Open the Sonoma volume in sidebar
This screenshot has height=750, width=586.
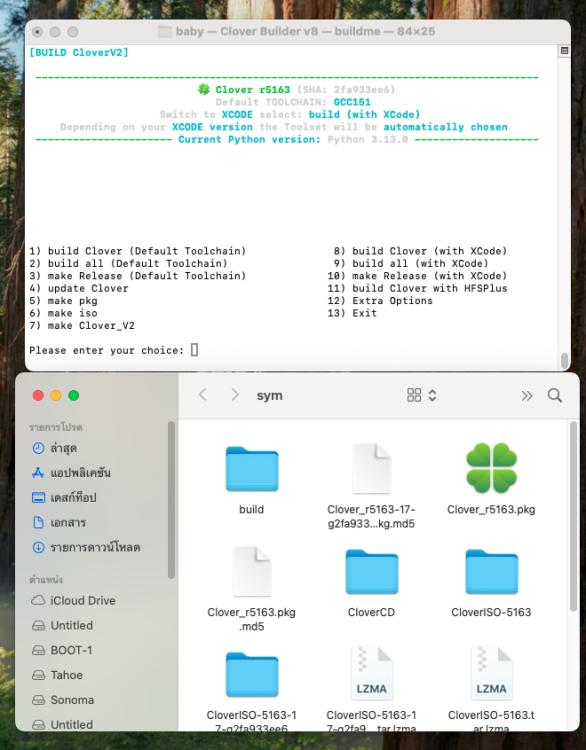(72, 700)
